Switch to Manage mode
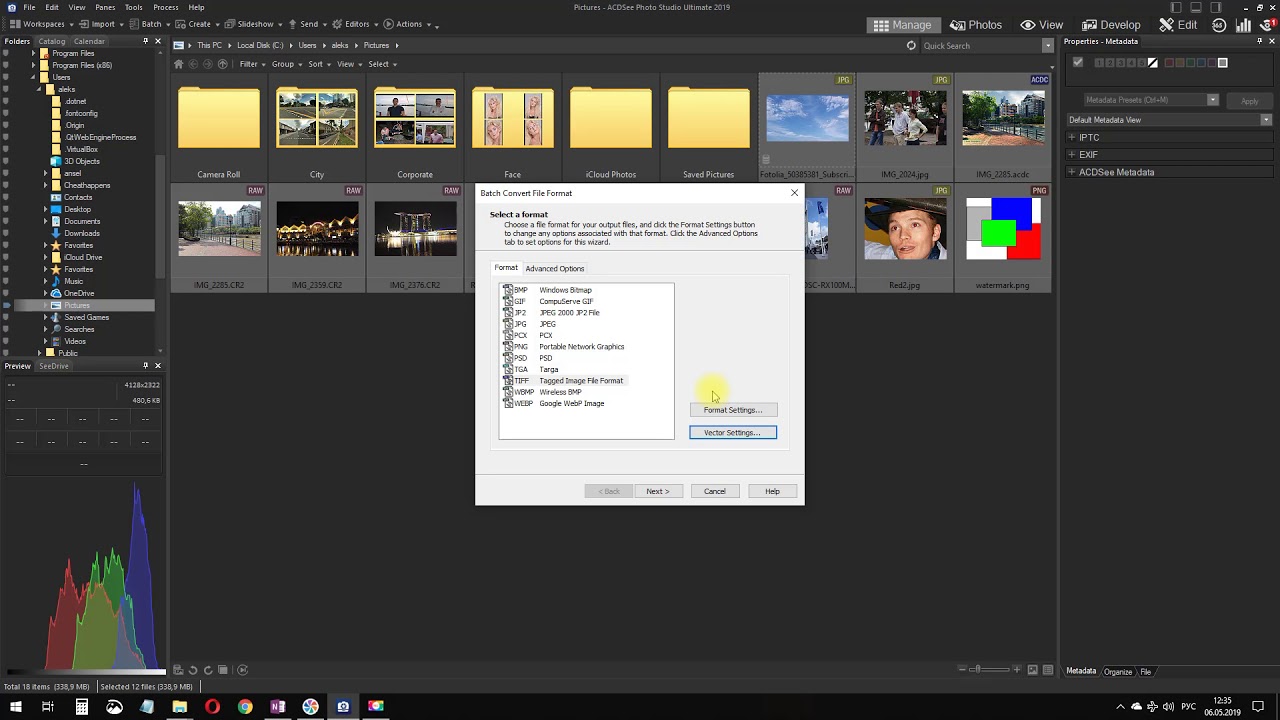This screenshot has width=1280, height=720. click(x=902, y=25)
